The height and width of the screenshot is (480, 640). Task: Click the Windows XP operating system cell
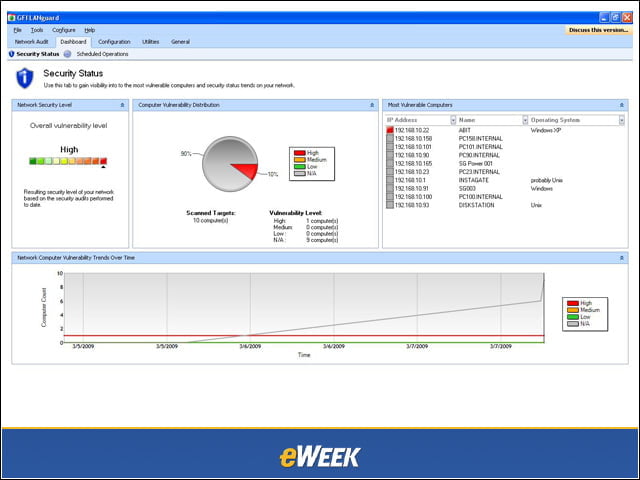pos(546,130)
